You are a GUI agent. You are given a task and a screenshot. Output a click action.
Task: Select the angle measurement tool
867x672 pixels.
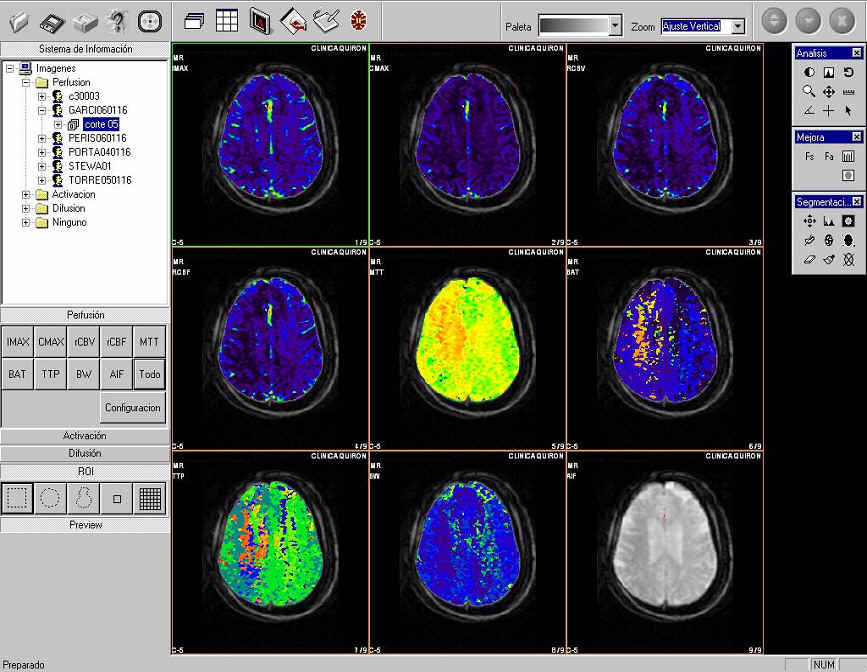[x=809, y=110]
